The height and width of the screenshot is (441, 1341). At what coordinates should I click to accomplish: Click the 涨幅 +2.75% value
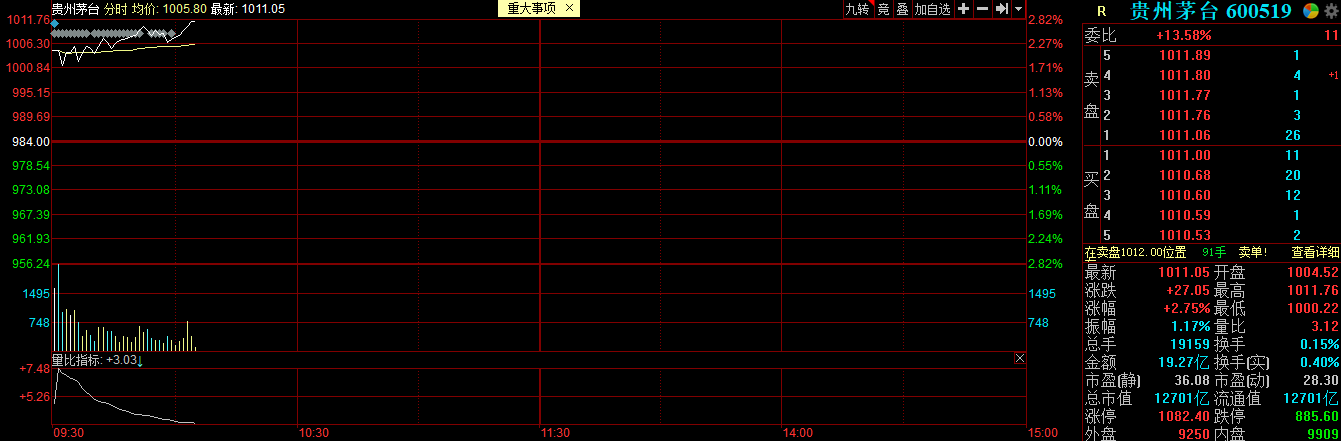point(1188,308)
